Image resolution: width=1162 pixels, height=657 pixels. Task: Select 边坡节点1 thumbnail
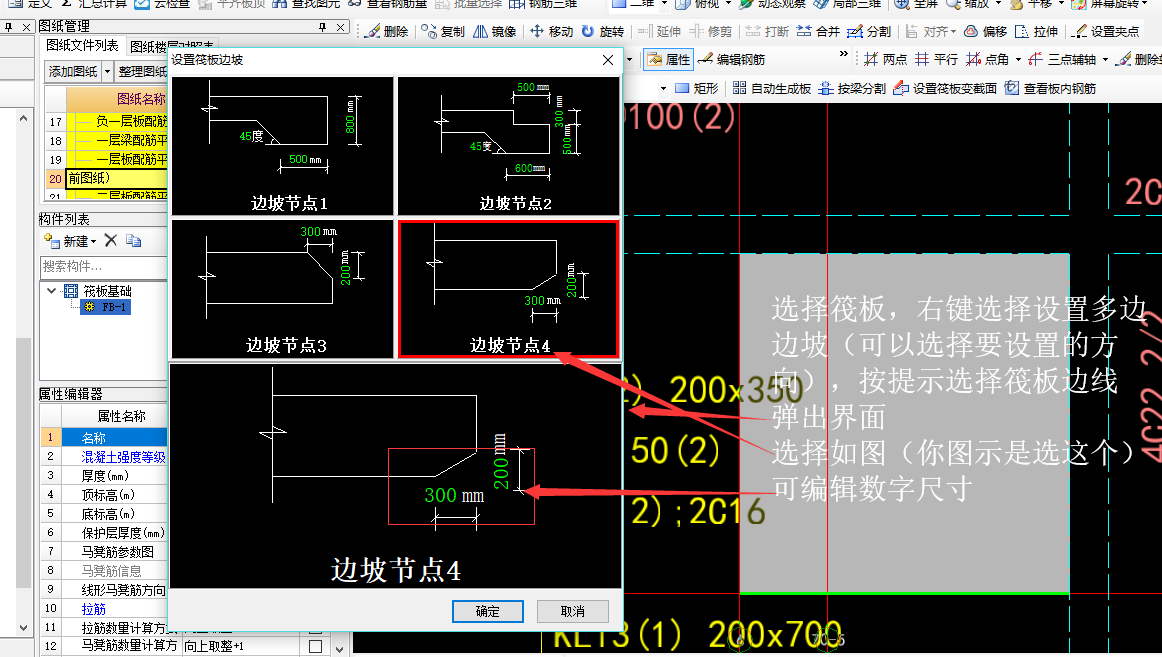pos(282,146)
